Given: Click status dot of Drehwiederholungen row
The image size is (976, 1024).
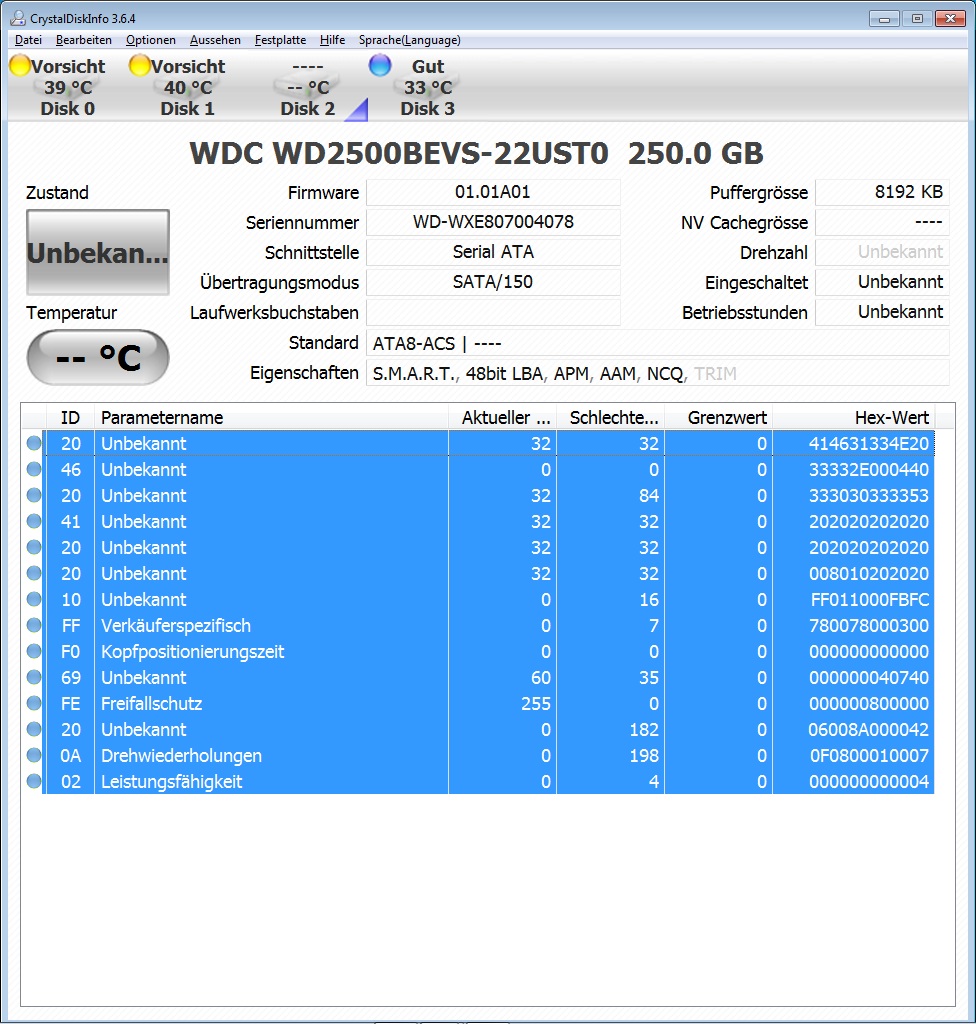Looking at the screenshot, I should (x=34, y=756).
